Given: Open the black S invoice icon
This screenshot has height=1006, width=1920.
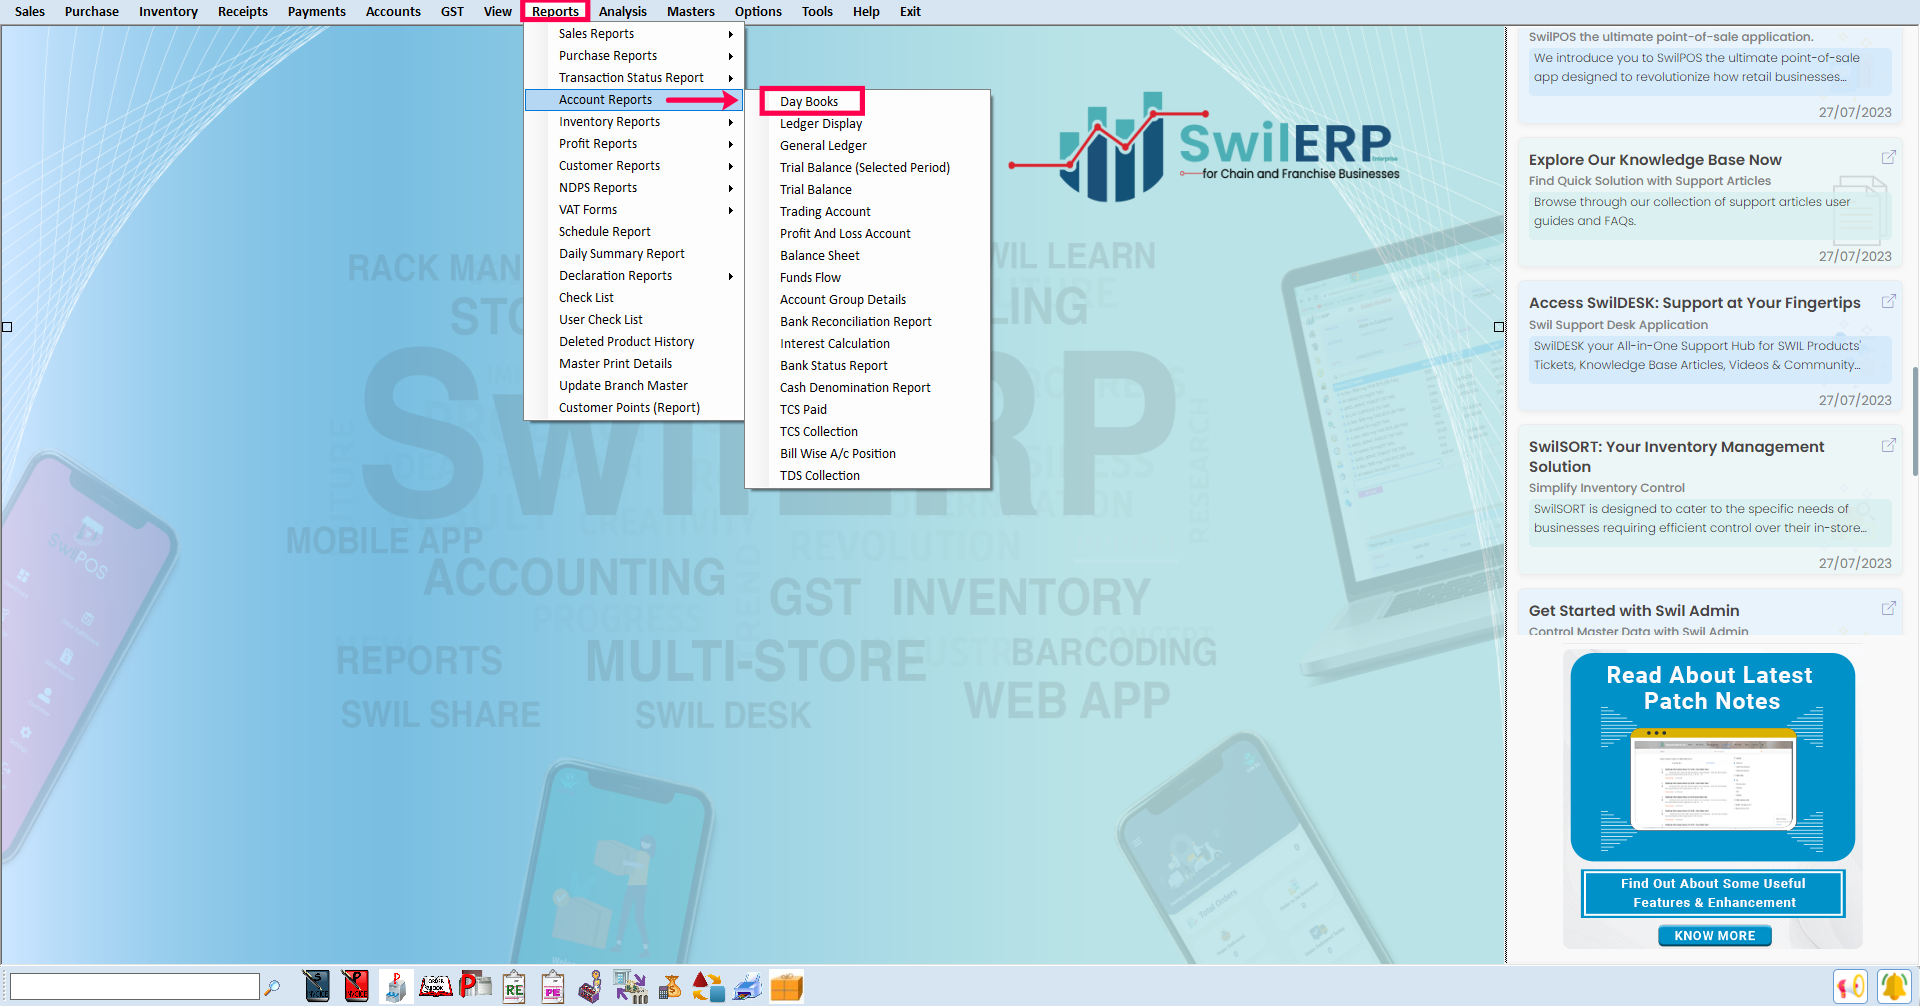Looking at the screenshot, I should [317, 987].
